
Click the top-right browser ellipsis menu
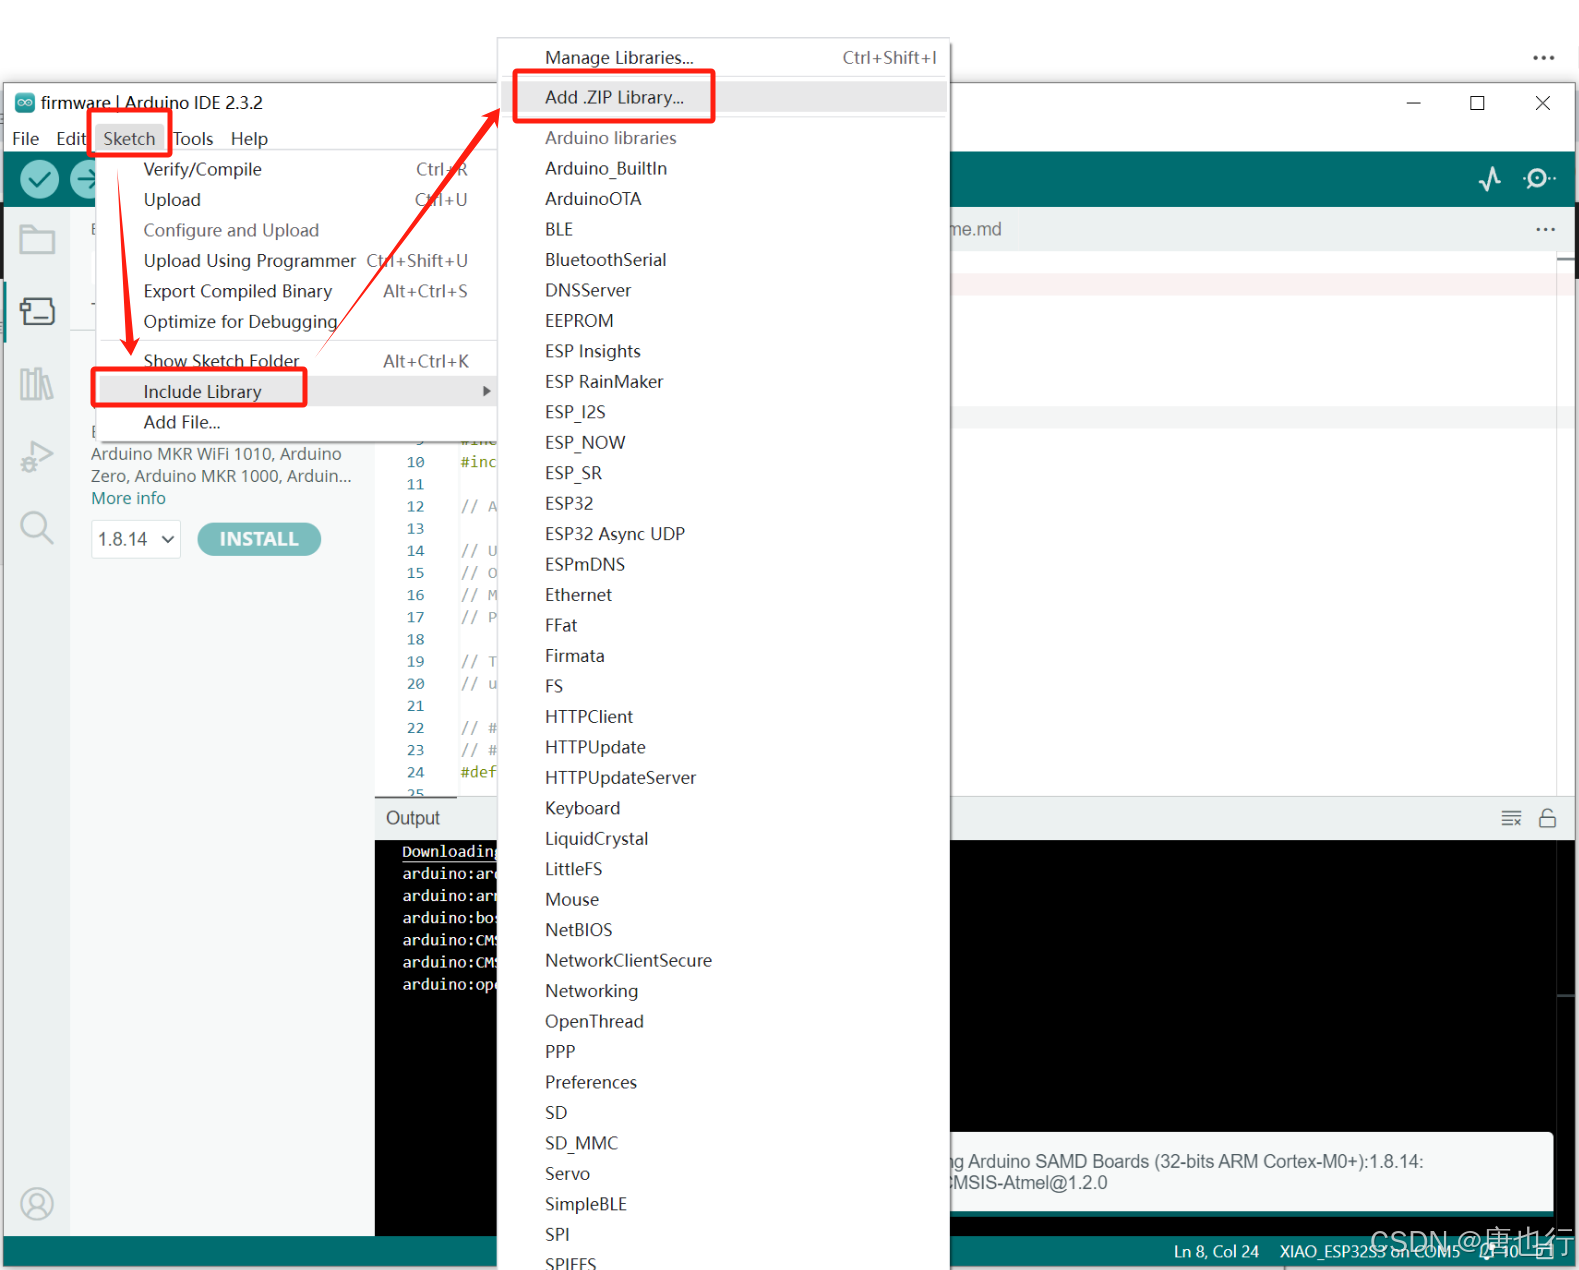coord(1544,58)
